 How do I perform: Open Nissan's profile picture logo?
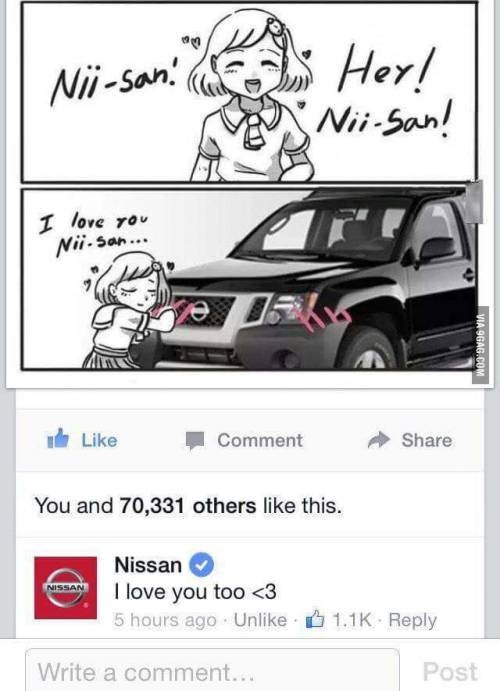point(66,588)
